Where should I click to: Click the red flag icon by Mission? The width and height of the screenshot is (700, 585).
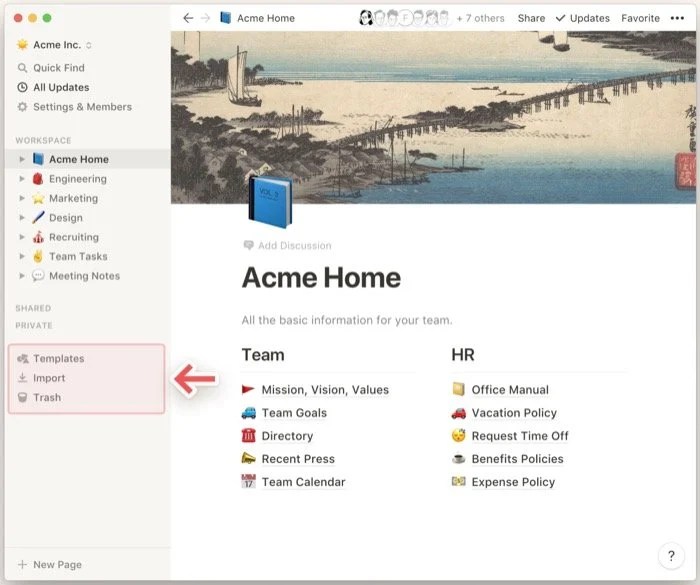pyautogui.click(x=248, y=389)
